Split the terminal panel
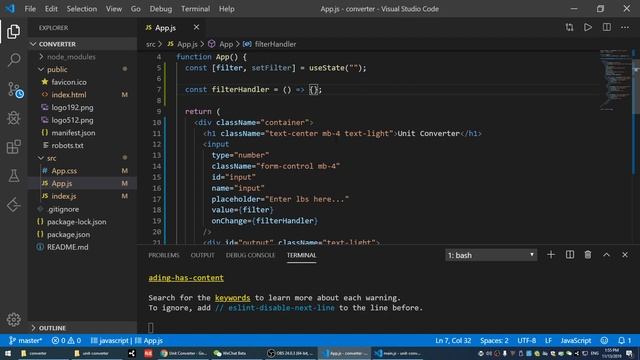640x360 pixels. point(570,255)
